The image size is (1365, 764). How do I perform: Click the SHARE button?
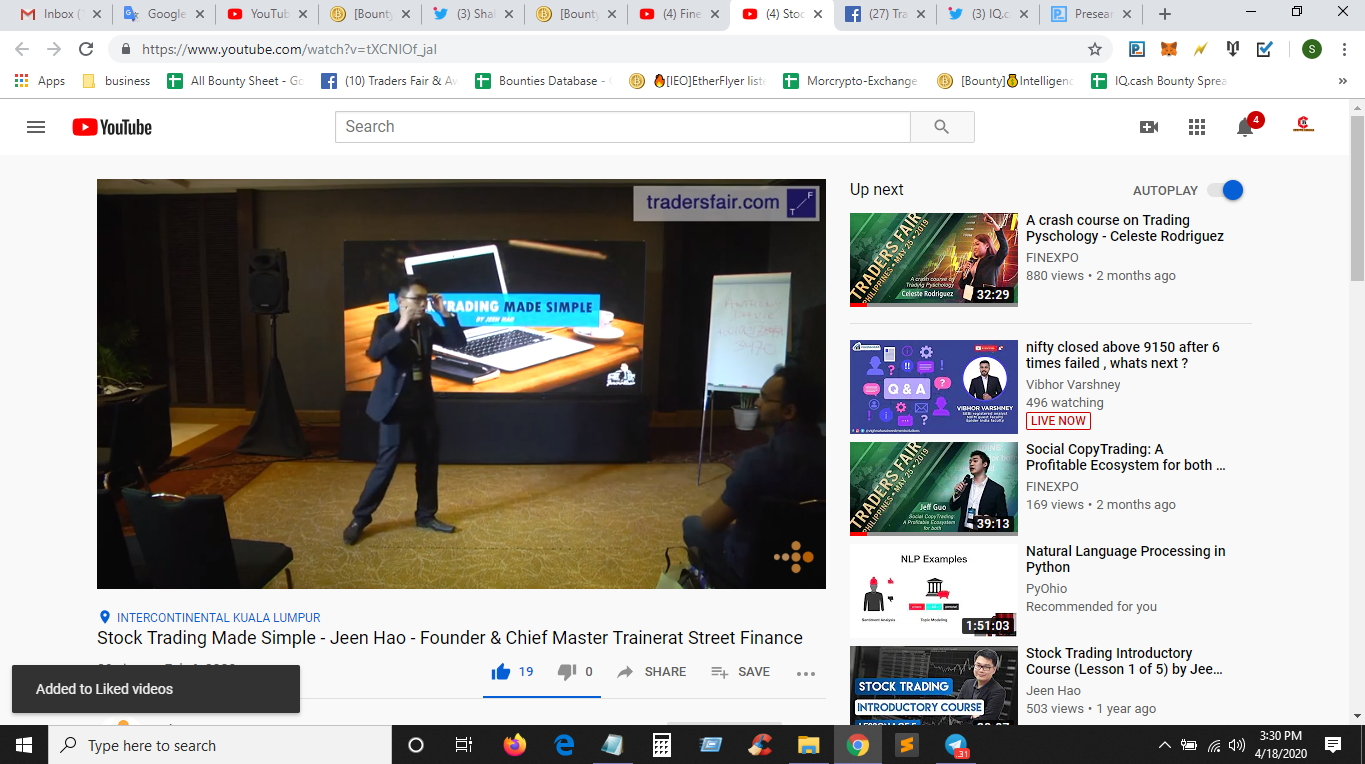pyautogui.click(x=651, y=672)
